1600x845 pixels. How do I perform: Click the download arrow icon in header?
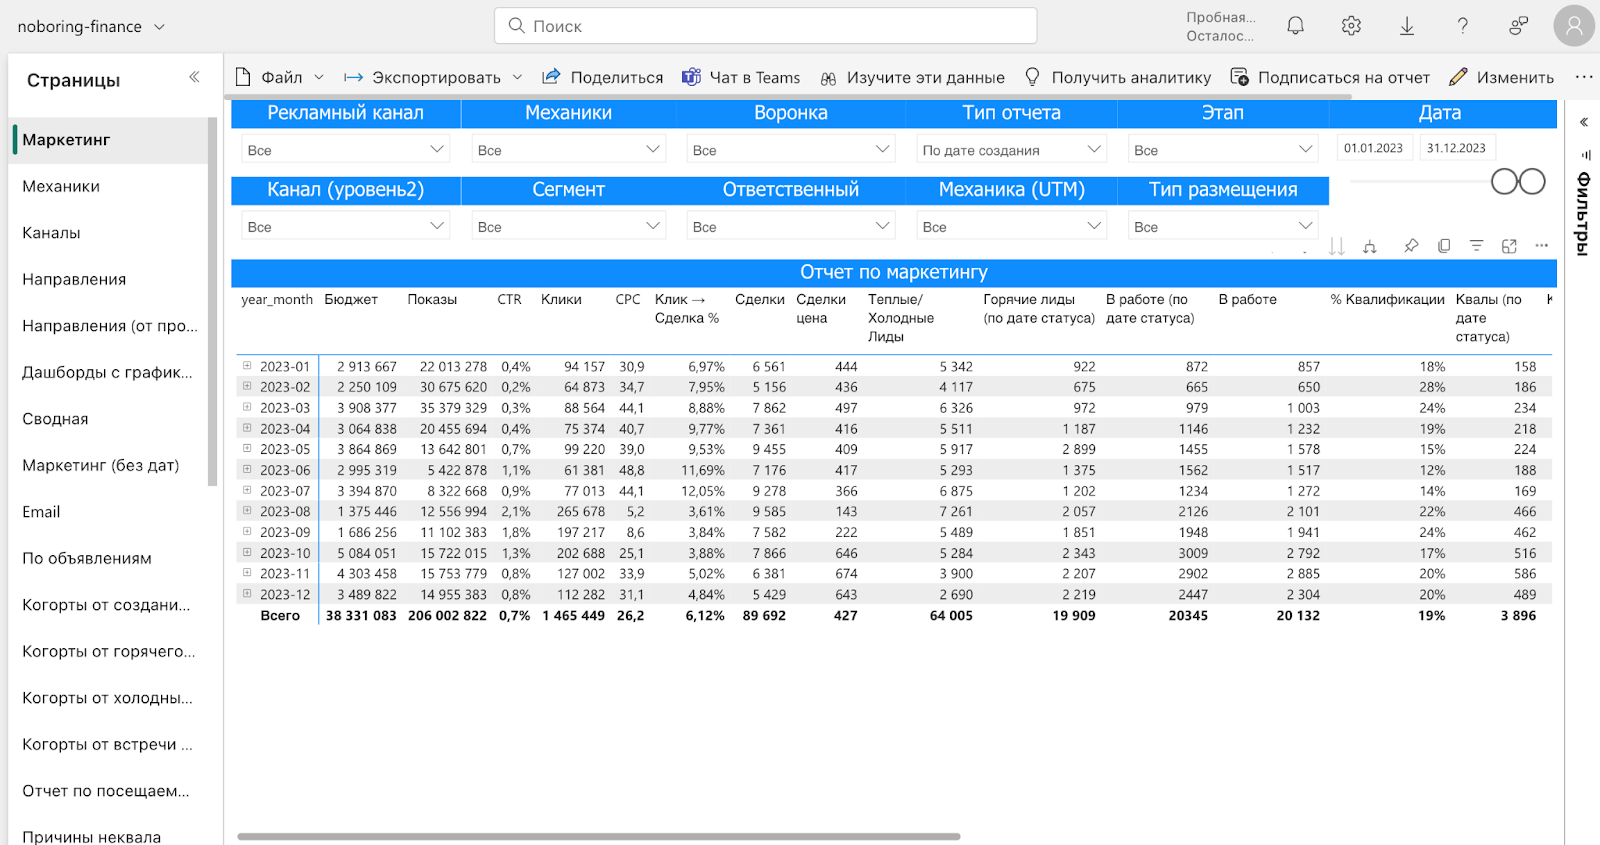[1407, 26]
